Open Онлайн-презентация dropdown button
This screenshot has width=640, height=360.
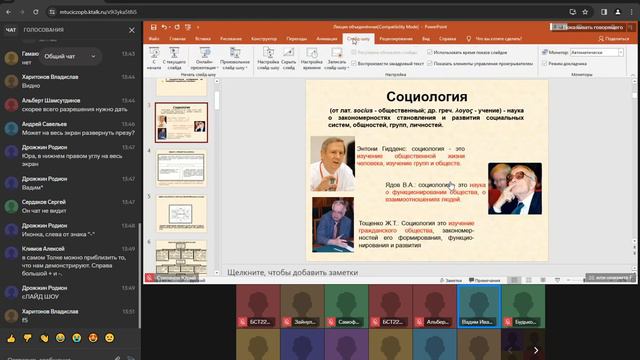pos(205,58)
